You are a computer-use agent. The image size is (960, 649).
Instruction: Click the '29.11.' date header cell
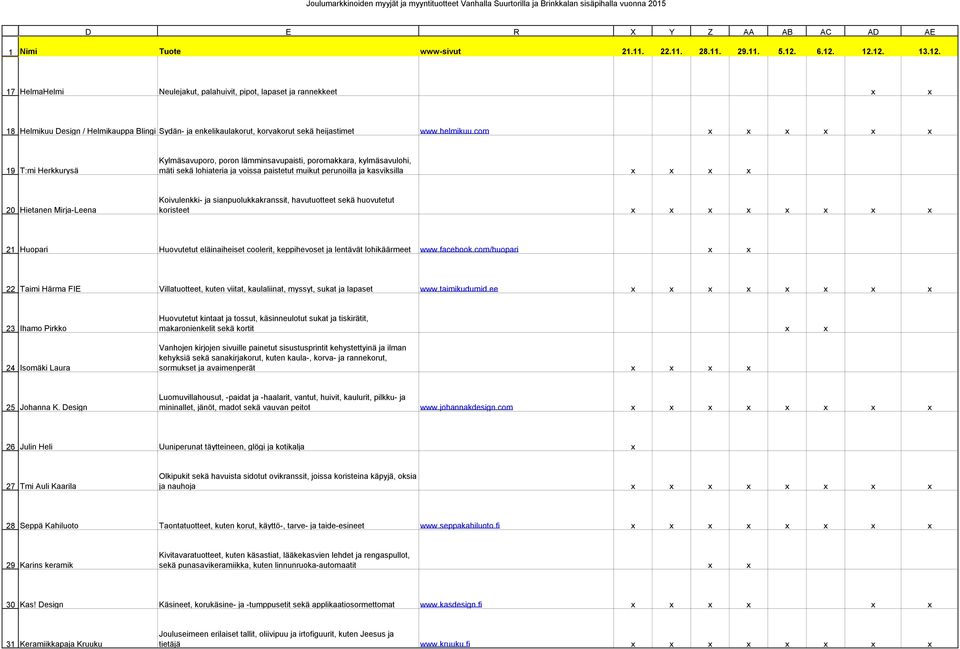point(748,47)
